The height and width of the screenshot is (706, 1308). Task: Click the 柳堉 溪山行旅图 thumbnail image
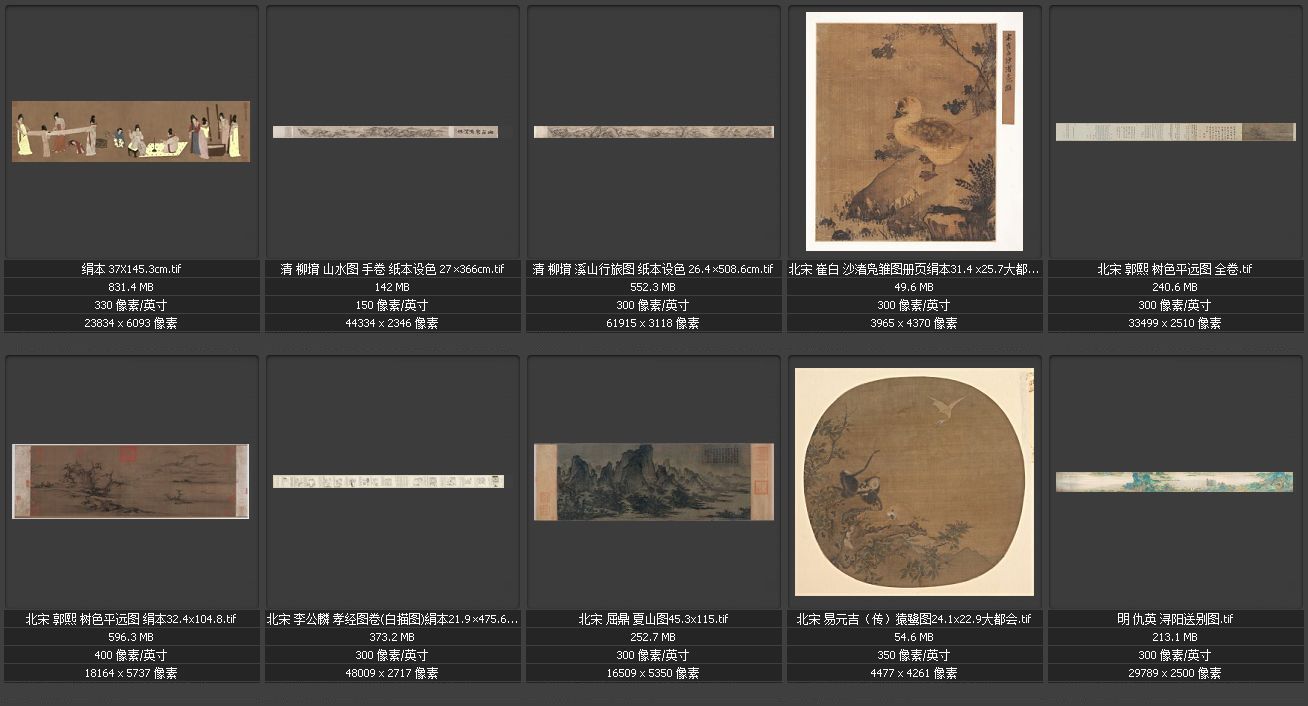point(653,132)
